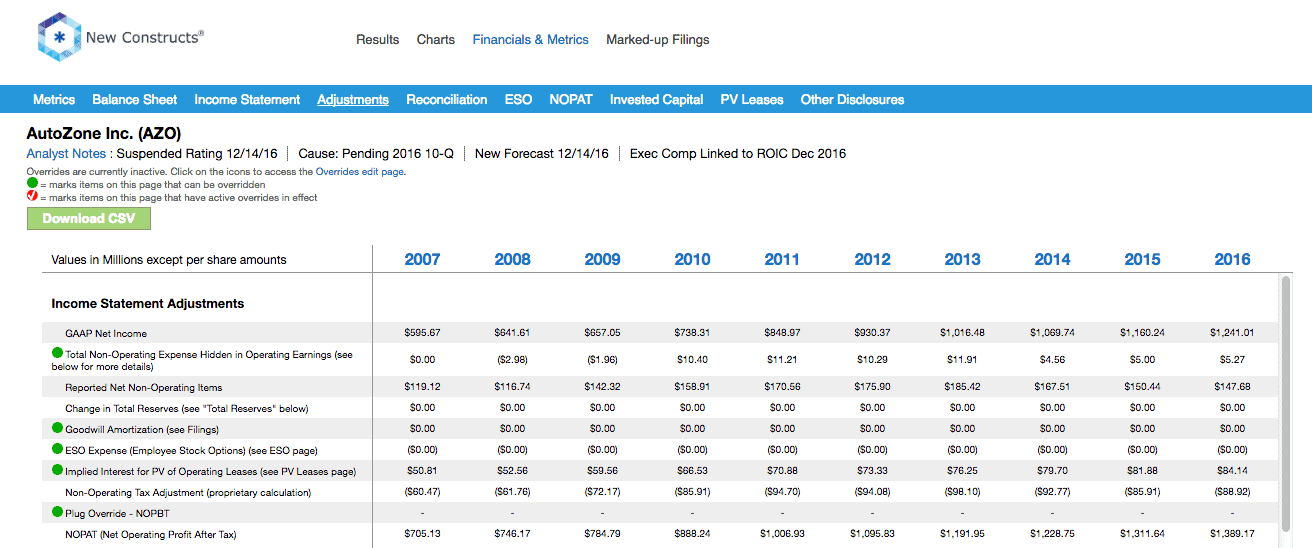This screenshot has width=1312, height=548.
Task: Click the New Forecast 12/14/16 text
Action: (x=541, y=153)
